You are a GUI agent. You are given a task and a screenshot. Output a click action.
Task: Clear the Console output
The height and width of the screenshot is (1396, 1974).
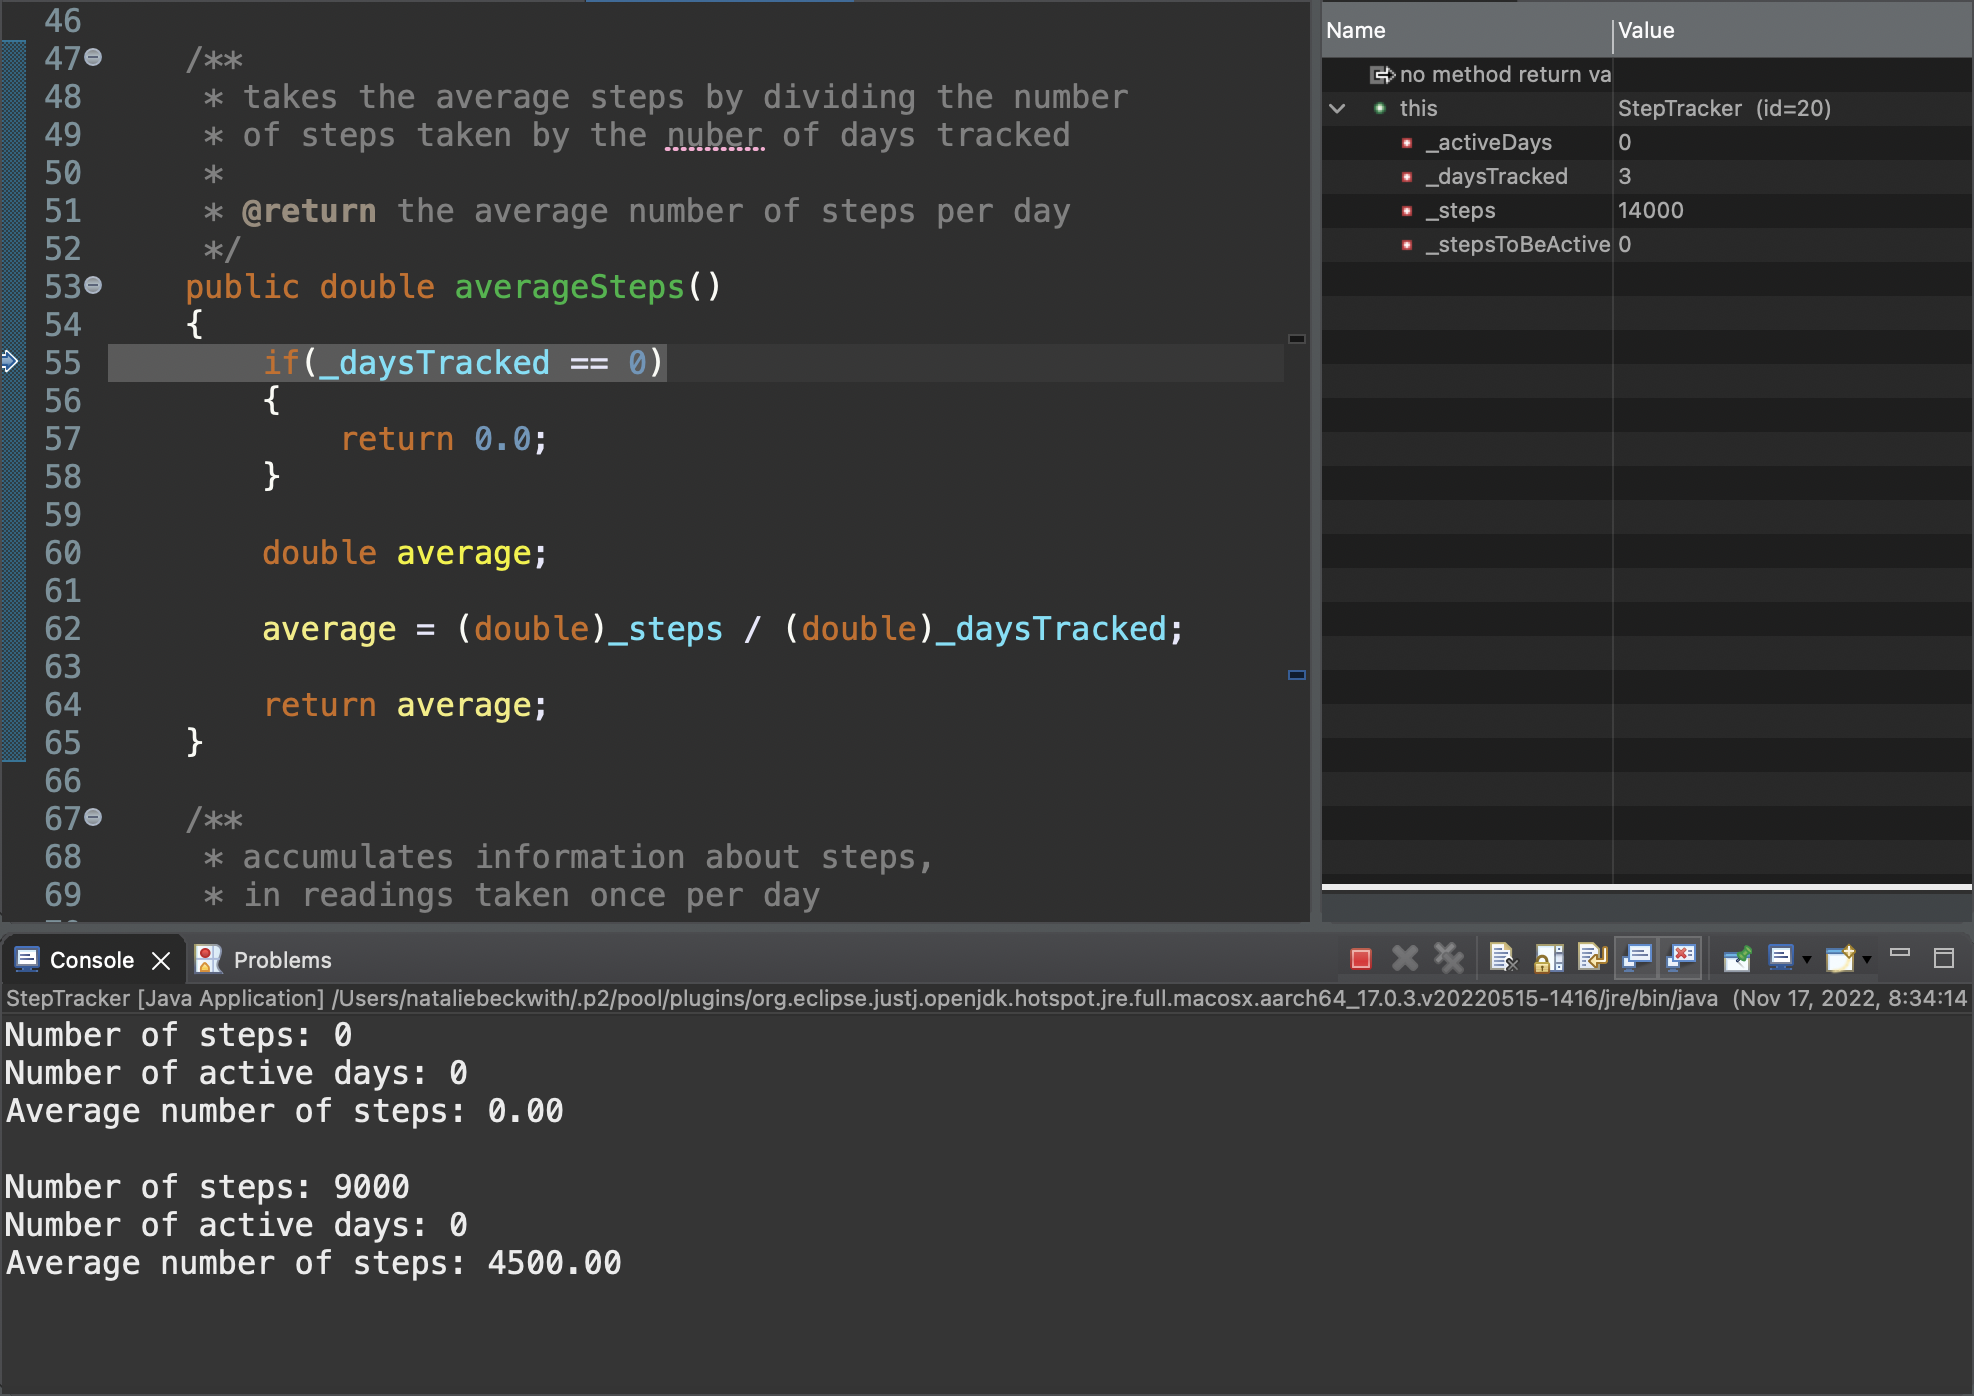click(x=1503, y=959)
